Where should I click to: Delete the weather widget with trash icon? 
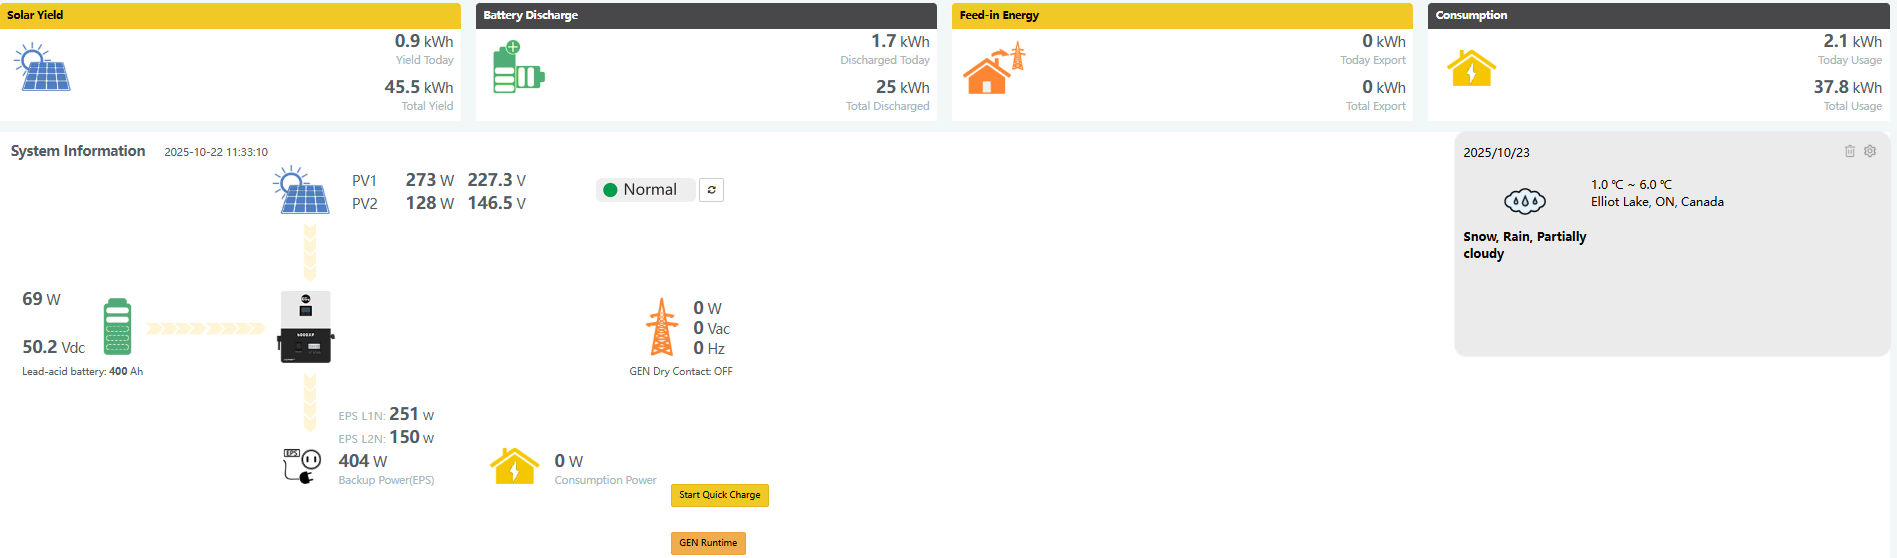pyautogui.click(x=1849, y=151)
